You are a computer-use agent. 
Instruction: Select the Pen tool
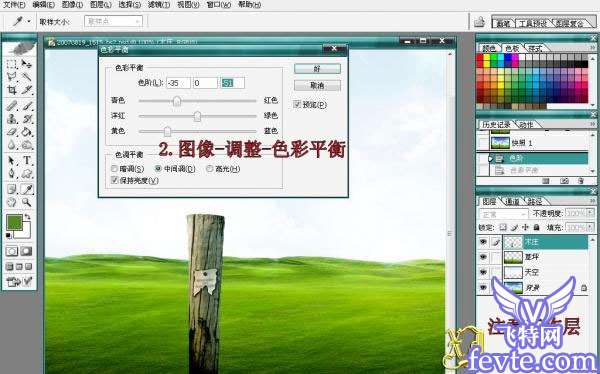[12, 174]
